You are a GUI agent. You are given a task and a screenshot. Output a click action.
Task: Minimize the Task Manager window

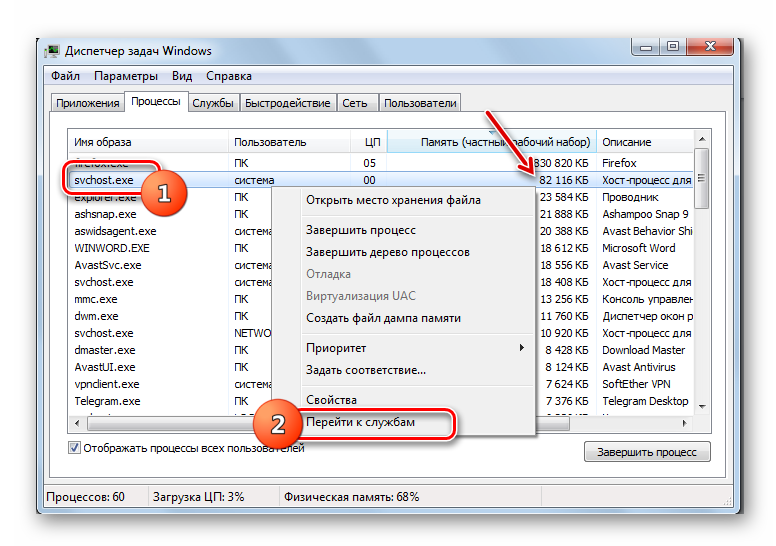click(646, 47)
